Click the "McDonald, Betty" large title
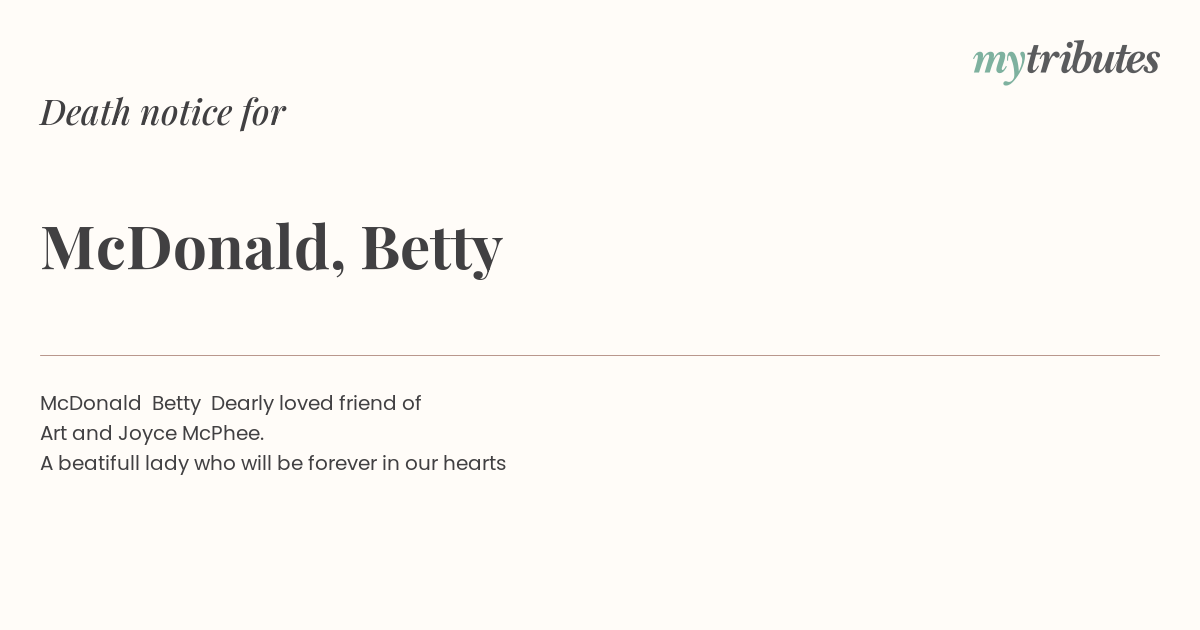 click(x=271, y=247)
